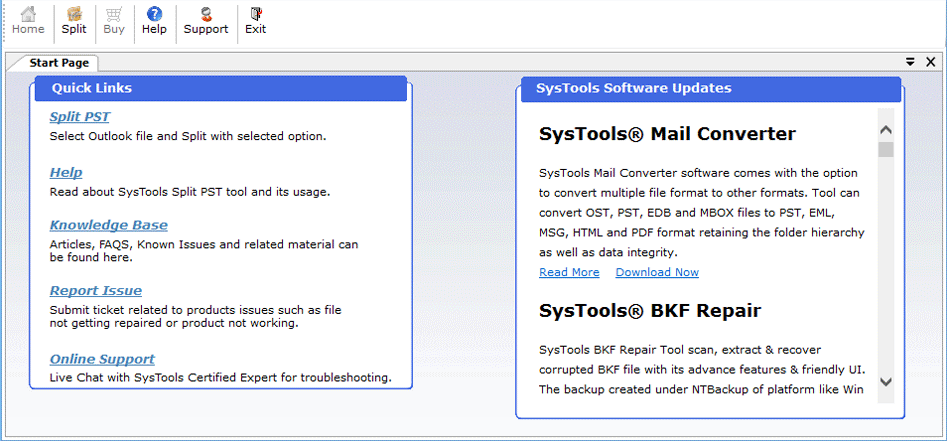
Task: Click Read More under Mail Converter
Action: click(569, 272)
